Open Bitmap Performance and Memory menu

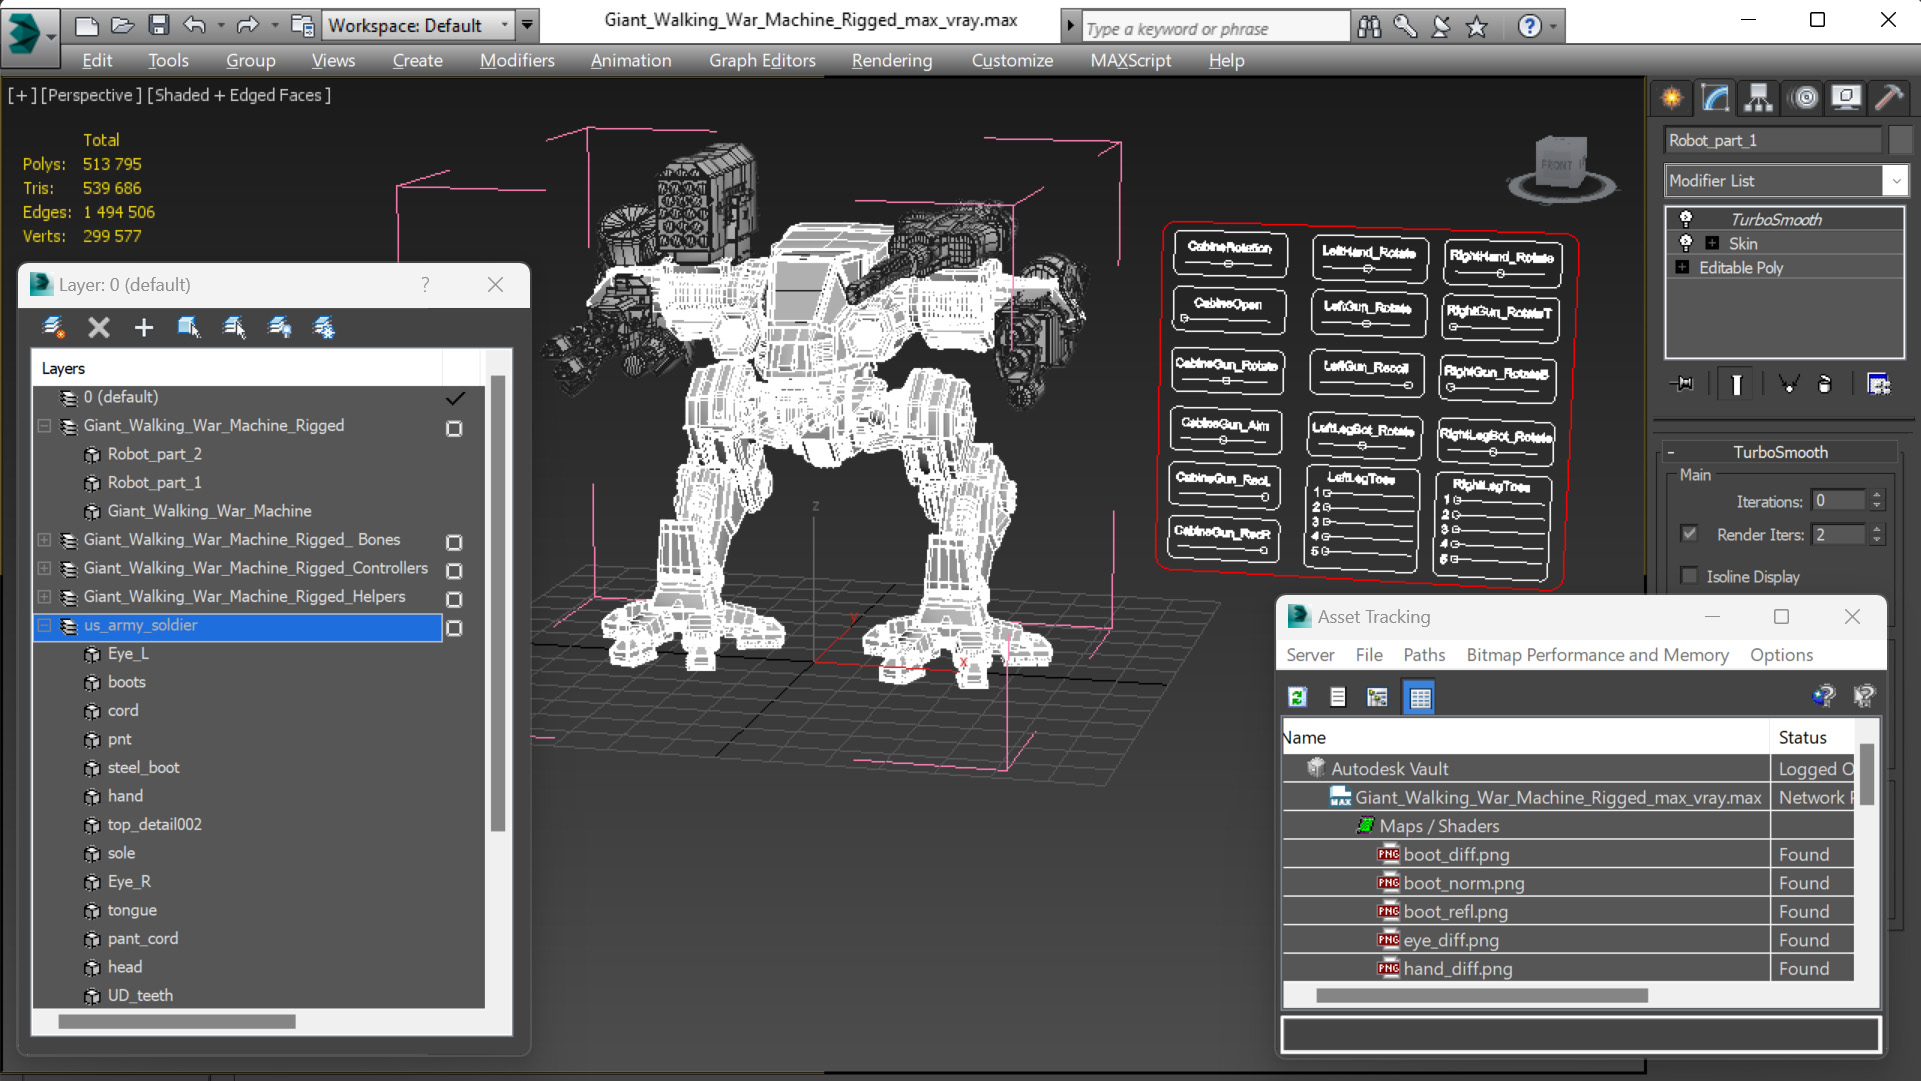(1597, 655)
